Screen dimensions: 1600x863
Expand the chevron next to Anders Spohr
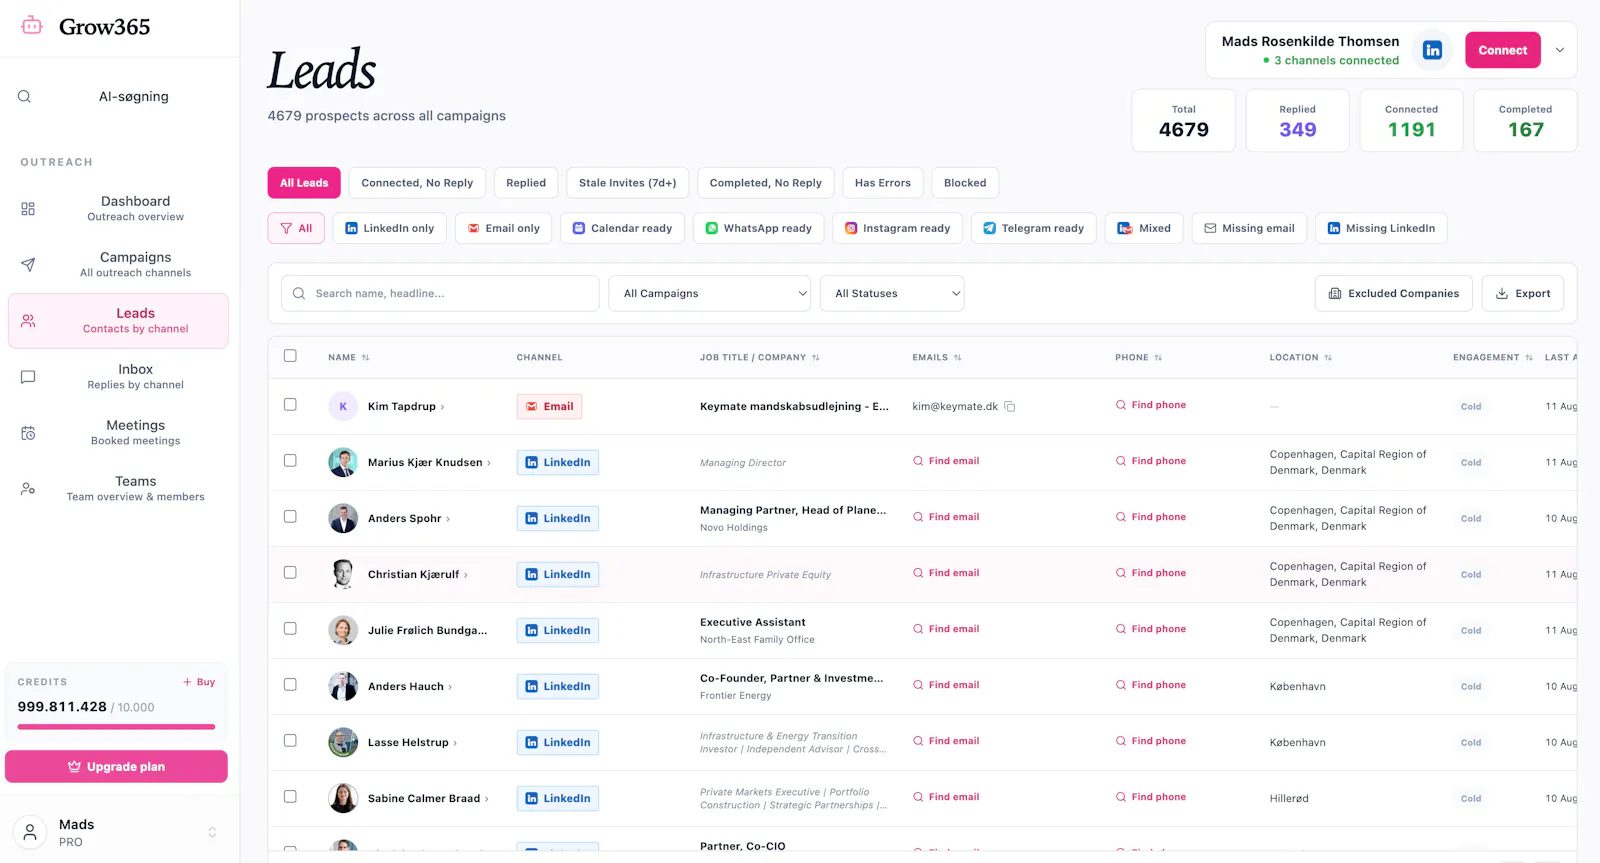[448, 519]
